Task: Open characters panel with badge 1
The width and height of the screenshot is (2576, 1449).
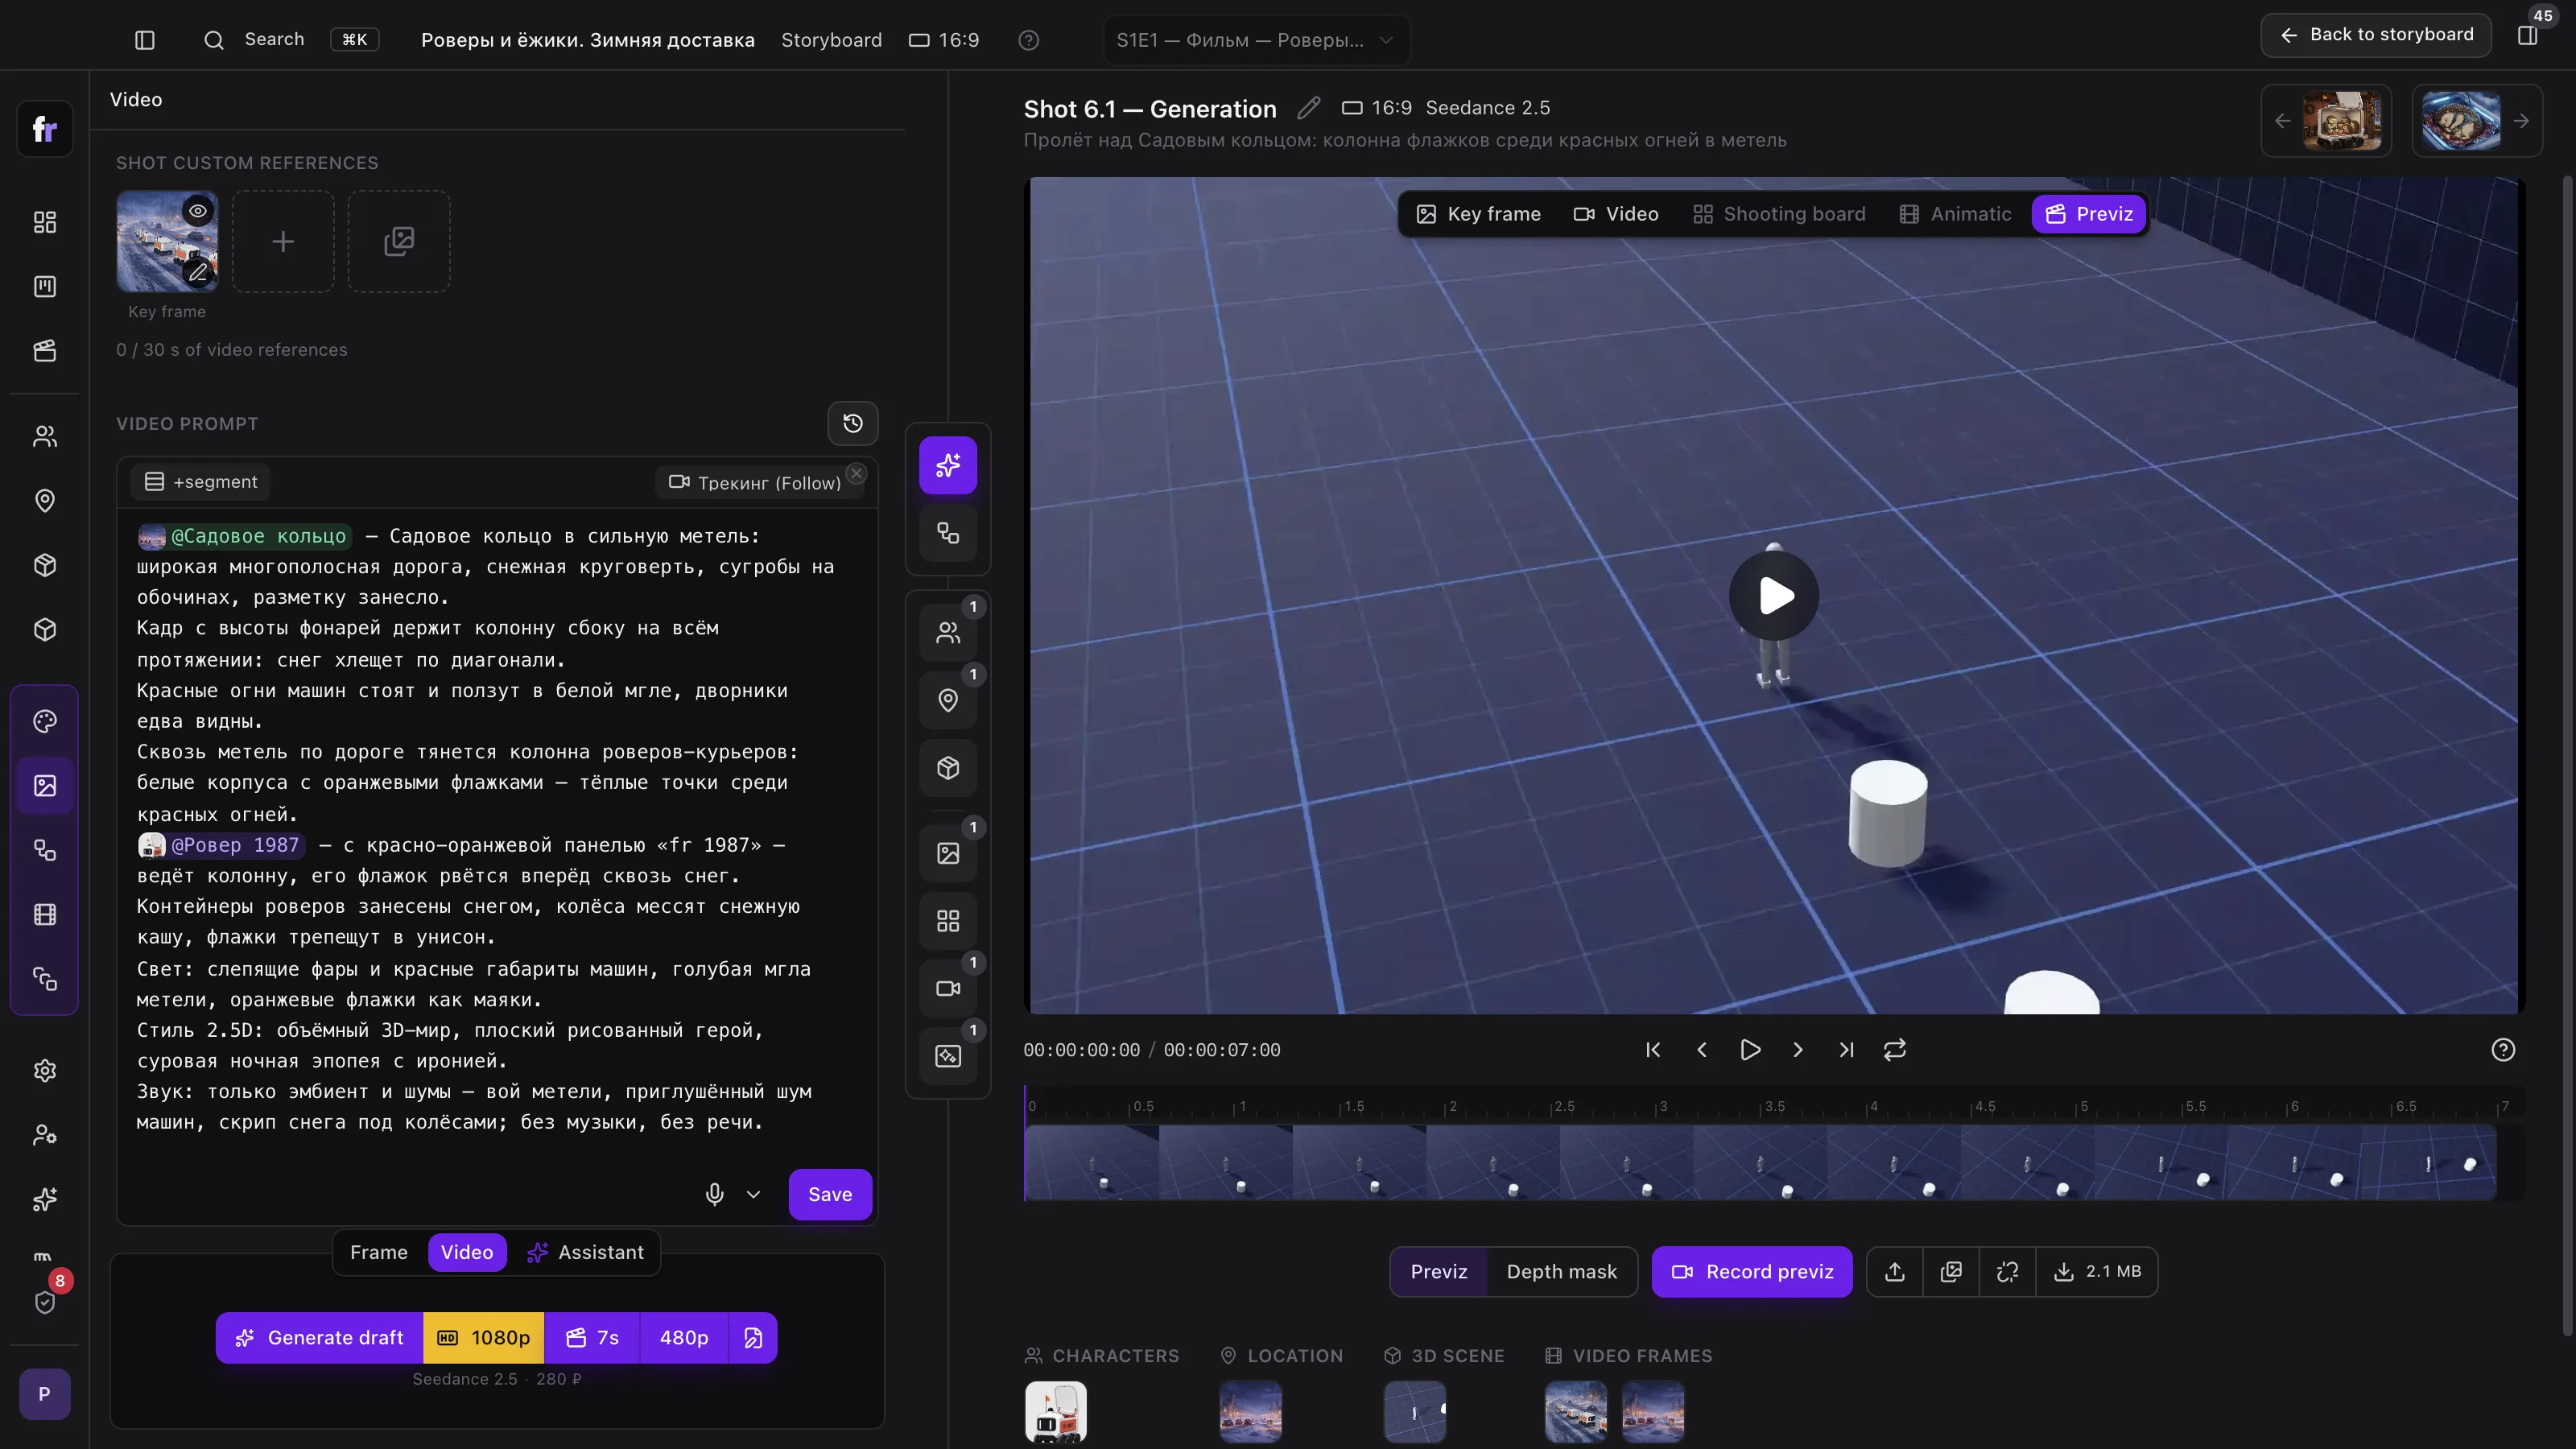Action: coord(947,633)
